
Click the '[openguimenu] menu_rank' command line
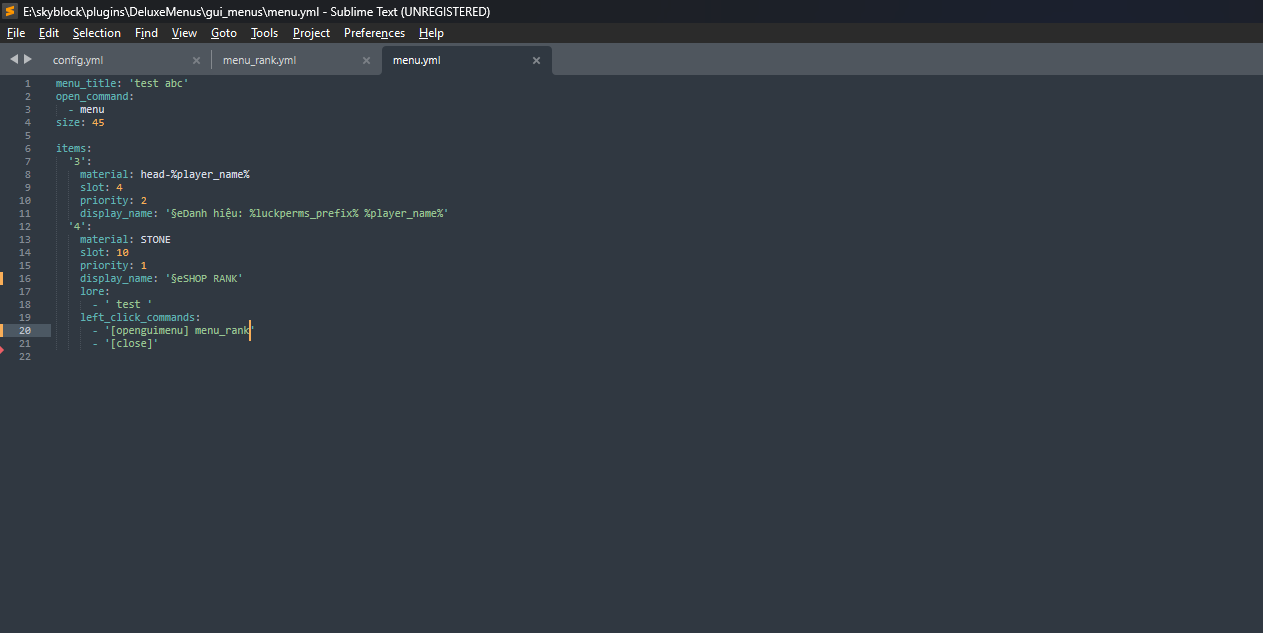[179, 330]
